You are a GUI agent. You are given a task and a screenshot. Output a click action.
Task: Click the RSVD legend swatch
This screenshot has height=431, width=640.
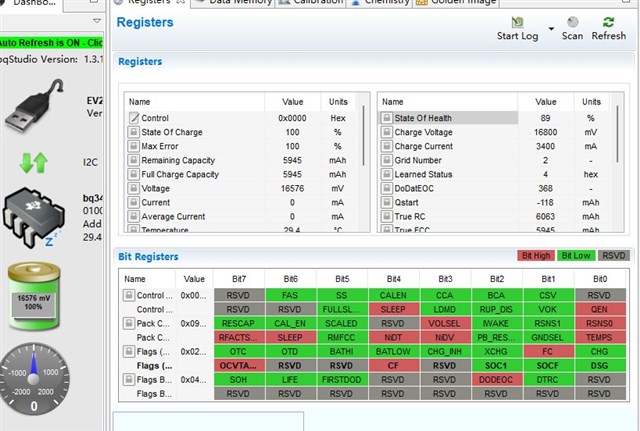614,255
